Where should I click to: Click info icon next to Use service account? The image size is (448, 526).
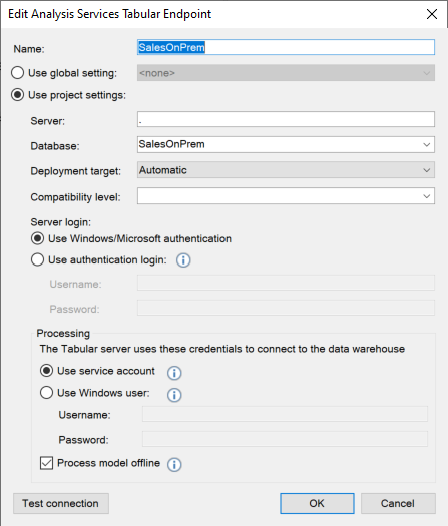[x=174, y=373]
